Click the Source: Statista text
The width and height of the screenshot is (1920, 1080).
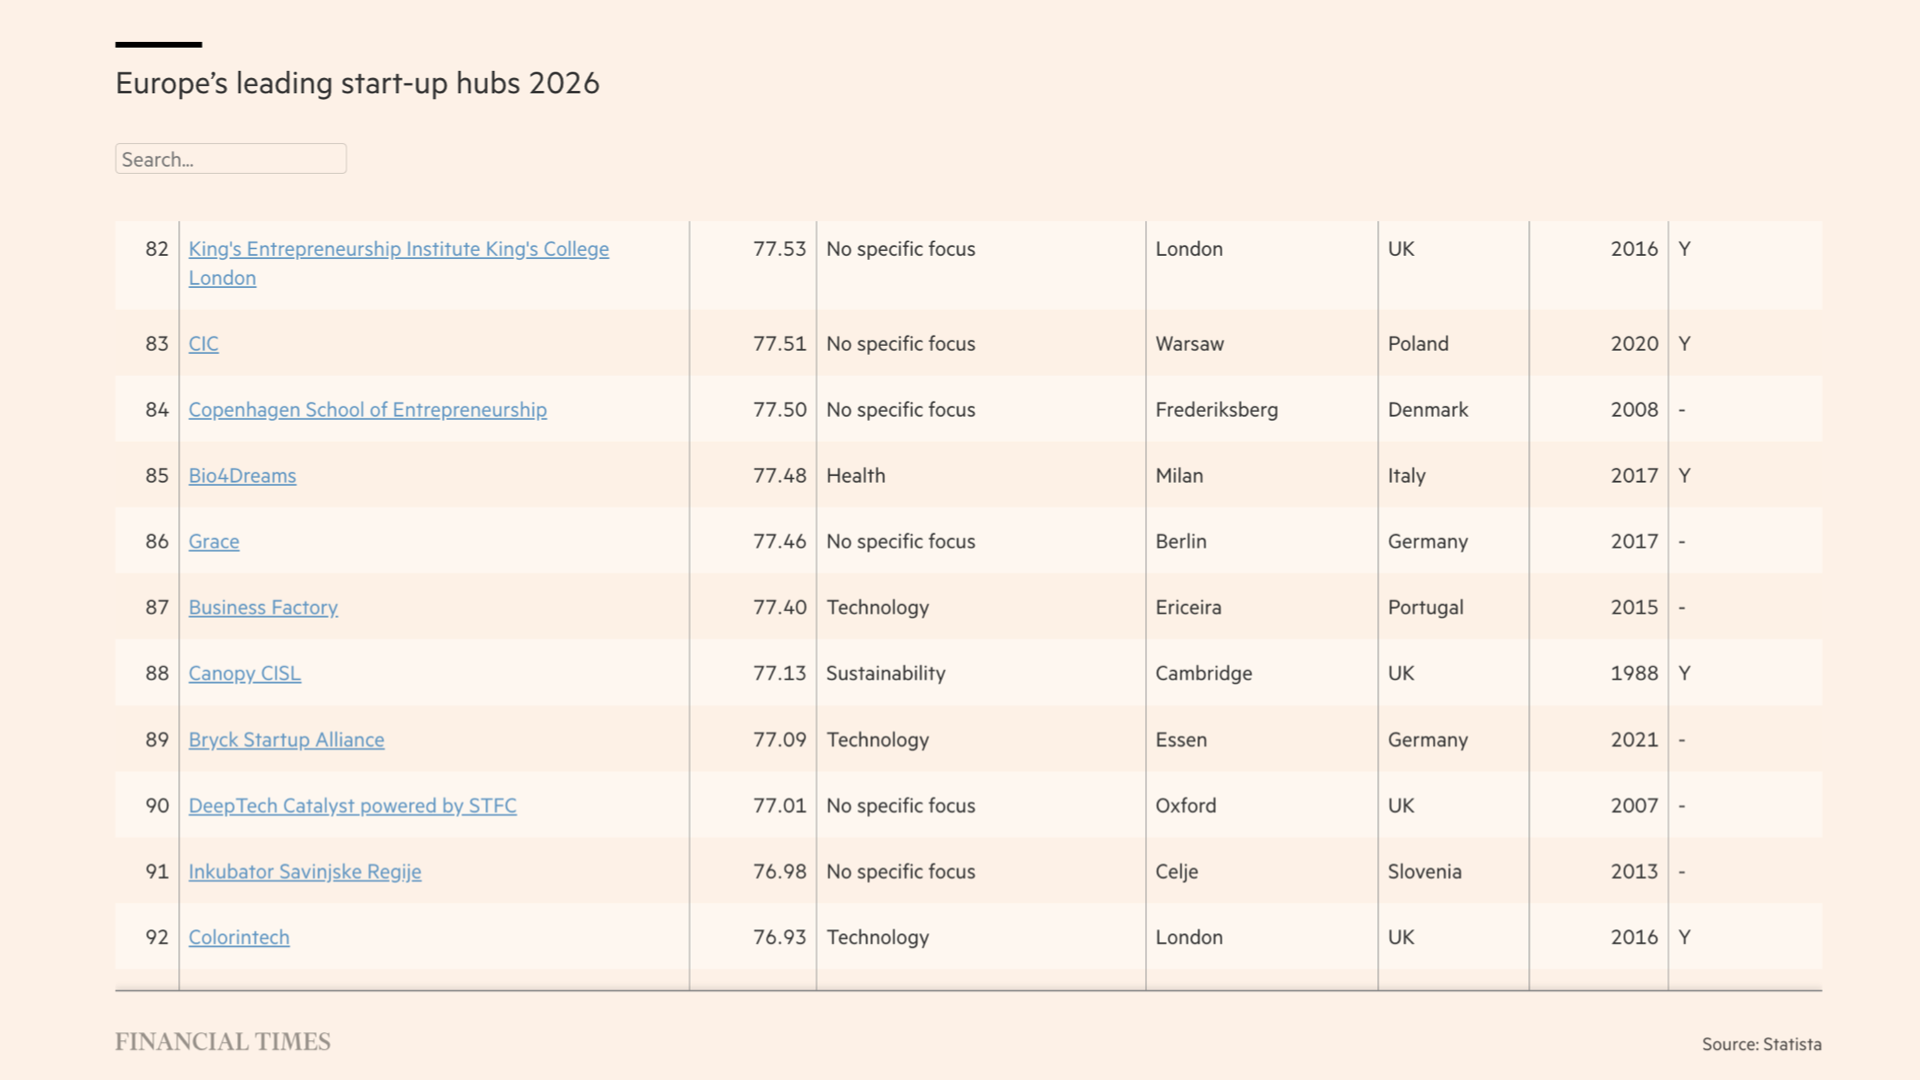(x=1761, y=1044)
